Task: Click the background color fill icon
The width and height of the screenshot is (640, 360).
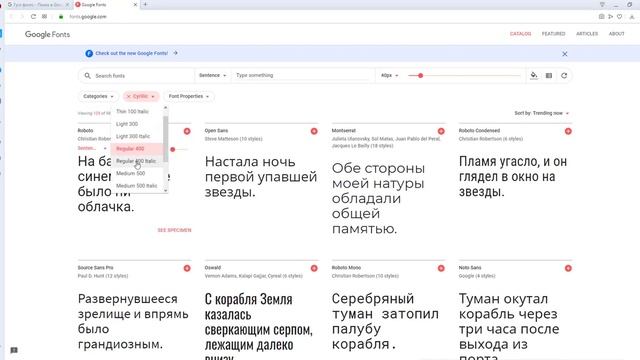Action: (534, 76)
